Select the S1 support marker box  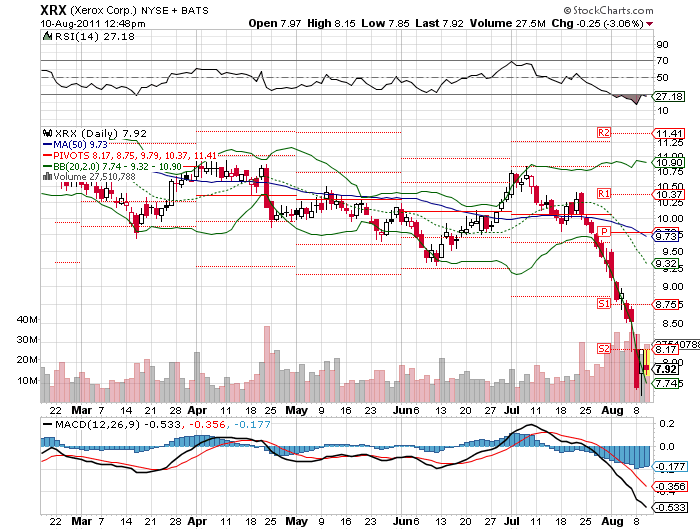coord(604,304)
